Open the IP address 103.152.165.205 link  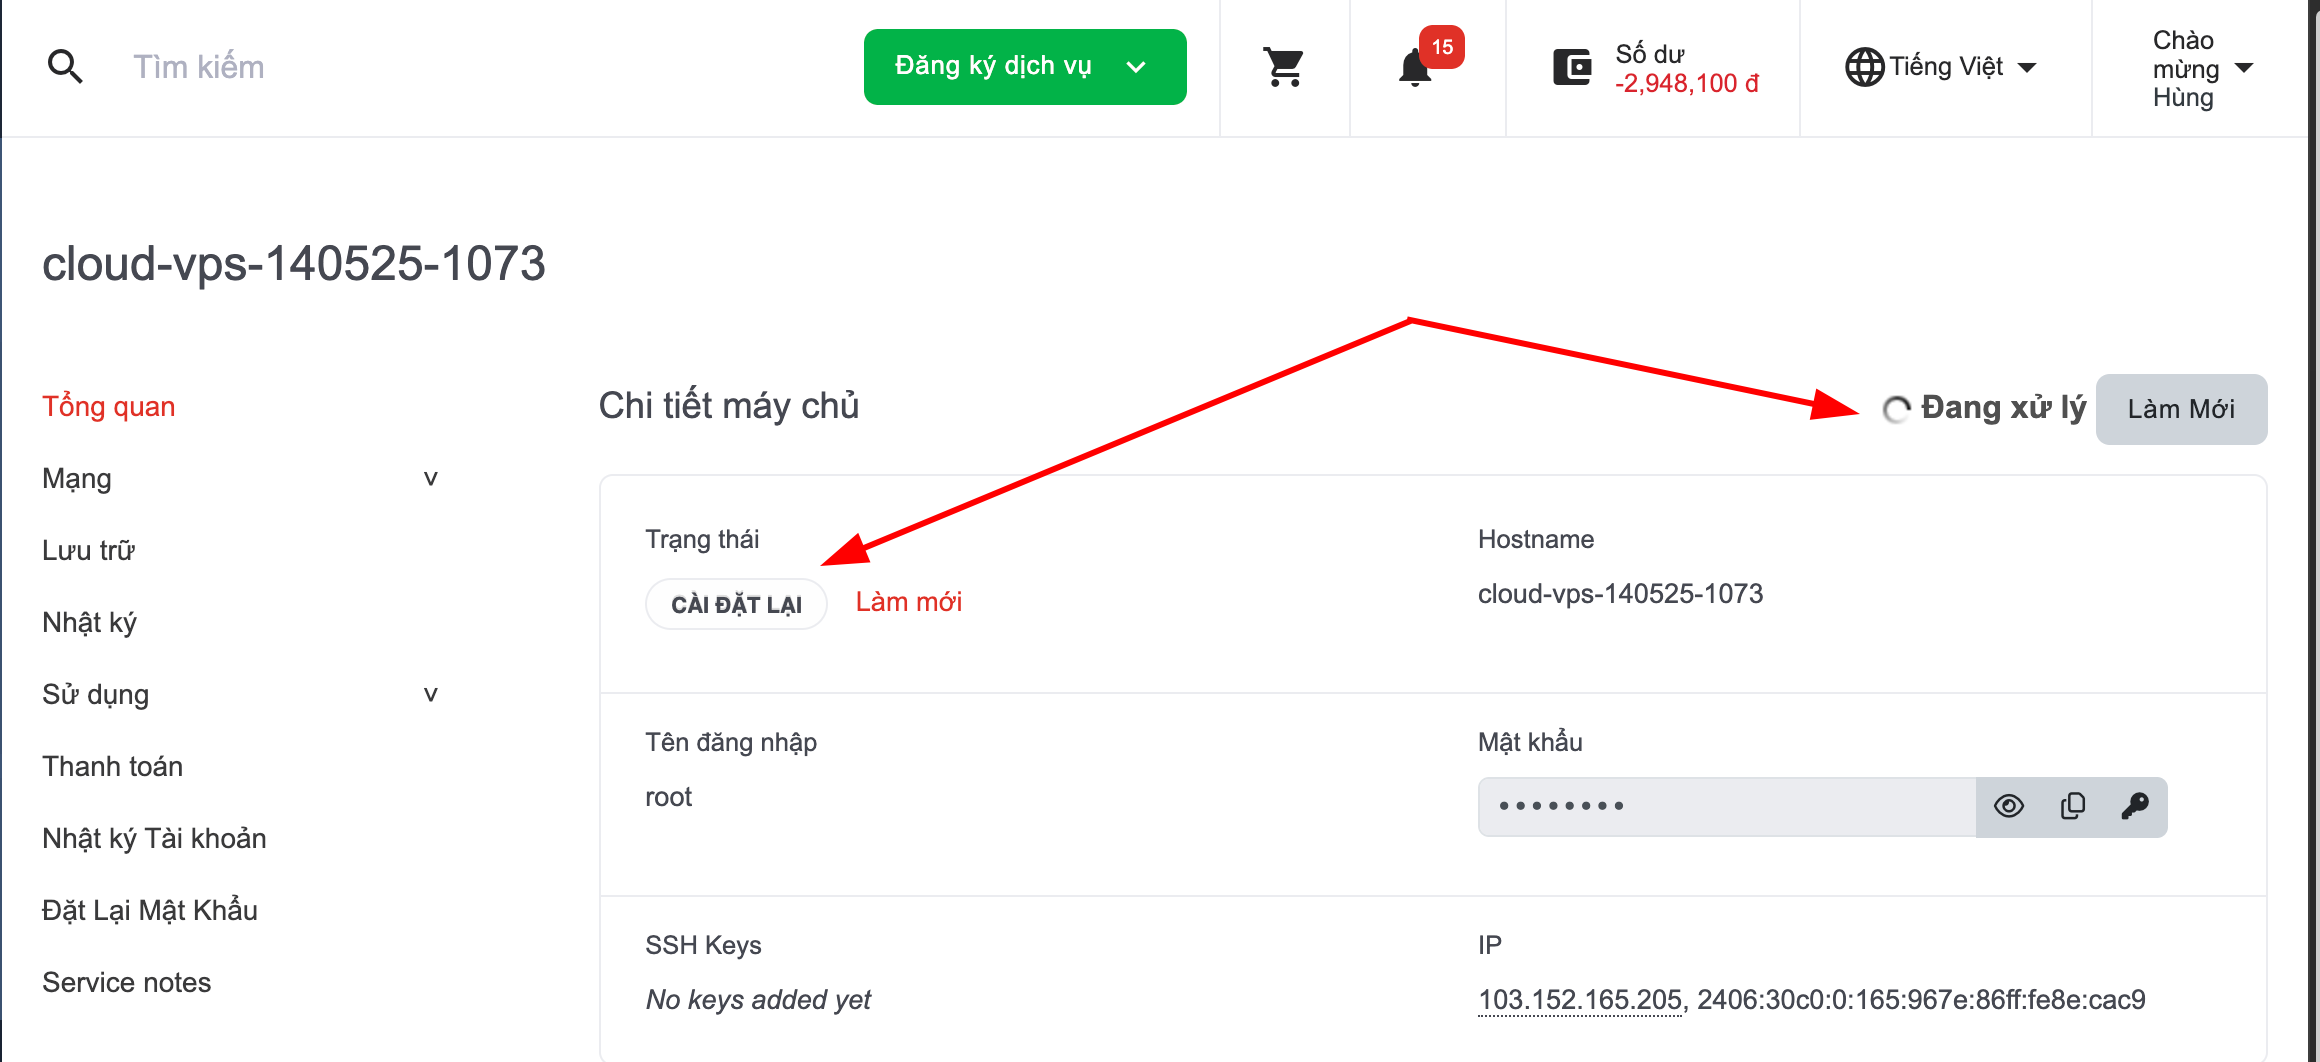pos(1578,999)
